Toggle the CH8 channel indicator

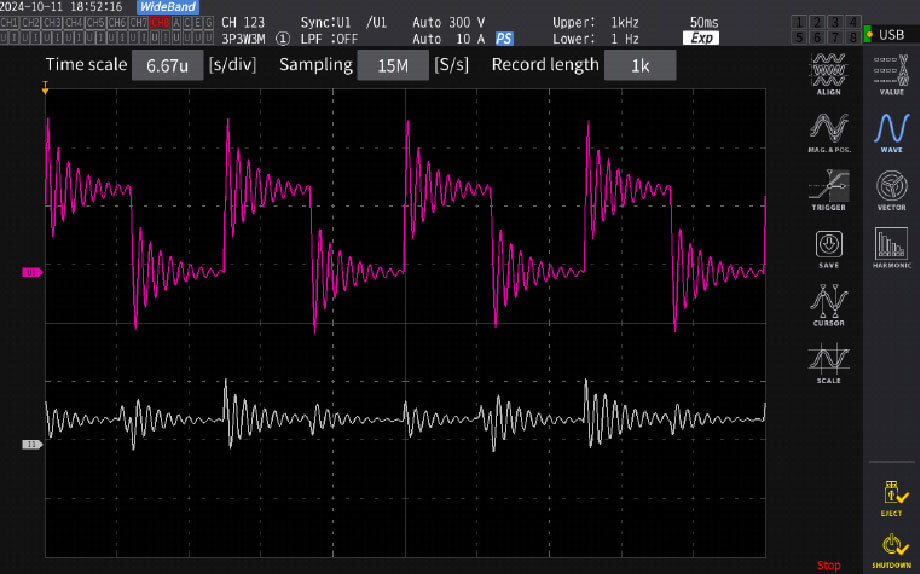[x=160, y=23]
